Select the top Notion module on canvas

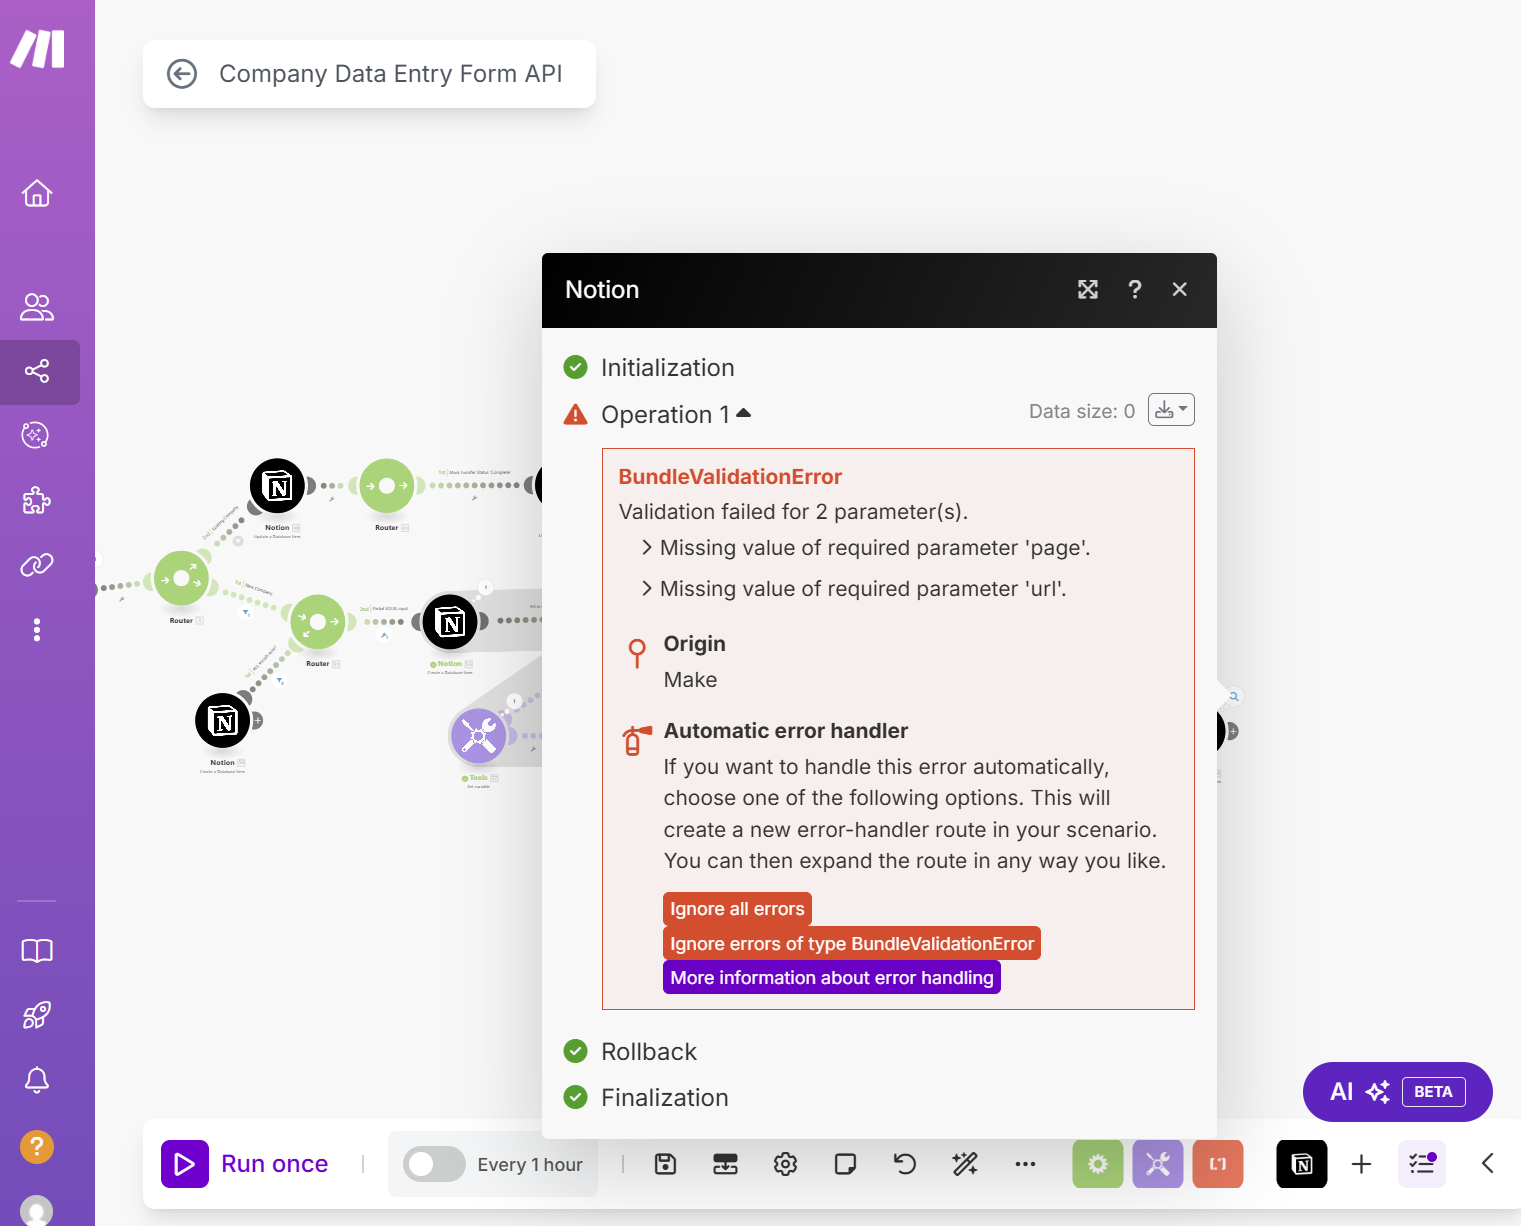pos(277,487)
